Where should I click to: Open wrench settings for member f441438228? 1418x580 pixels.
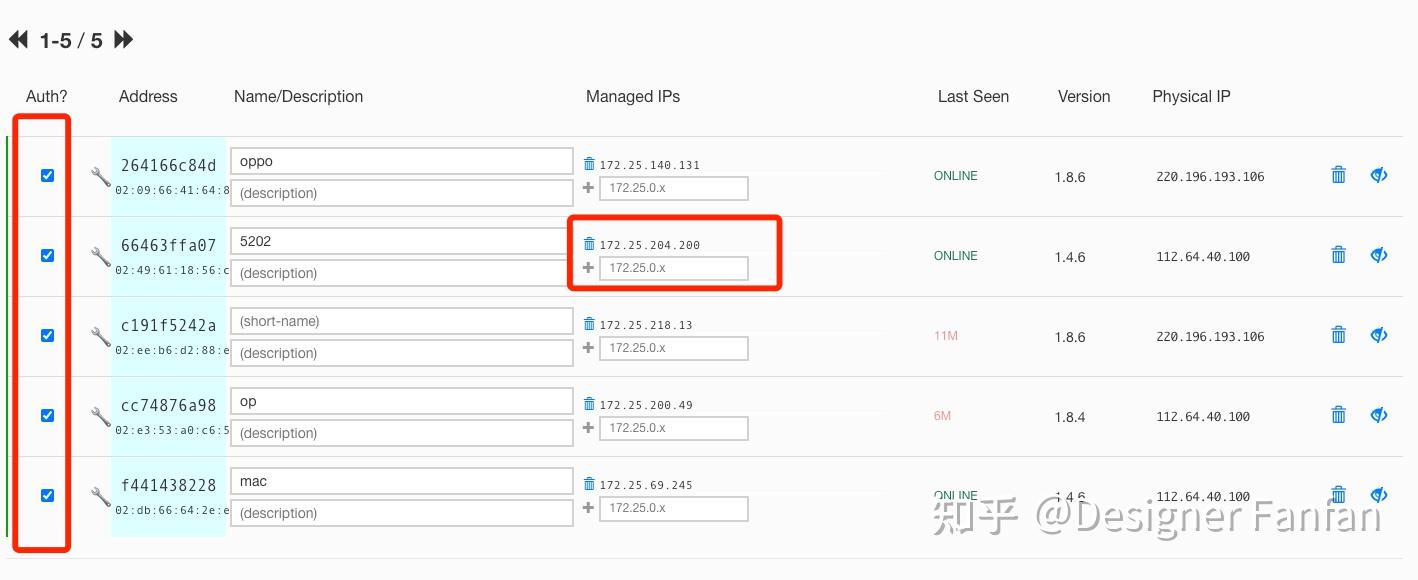[100, 497]
